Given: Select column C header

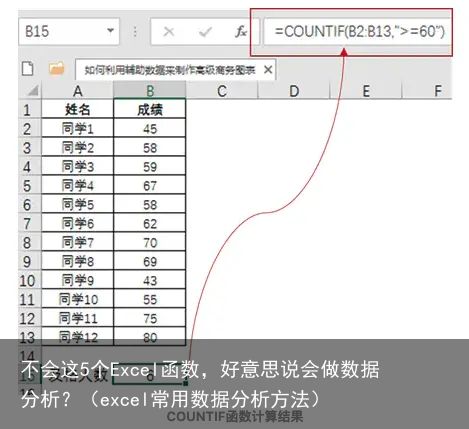Looking at the screenshot, I should click(222, 91).
